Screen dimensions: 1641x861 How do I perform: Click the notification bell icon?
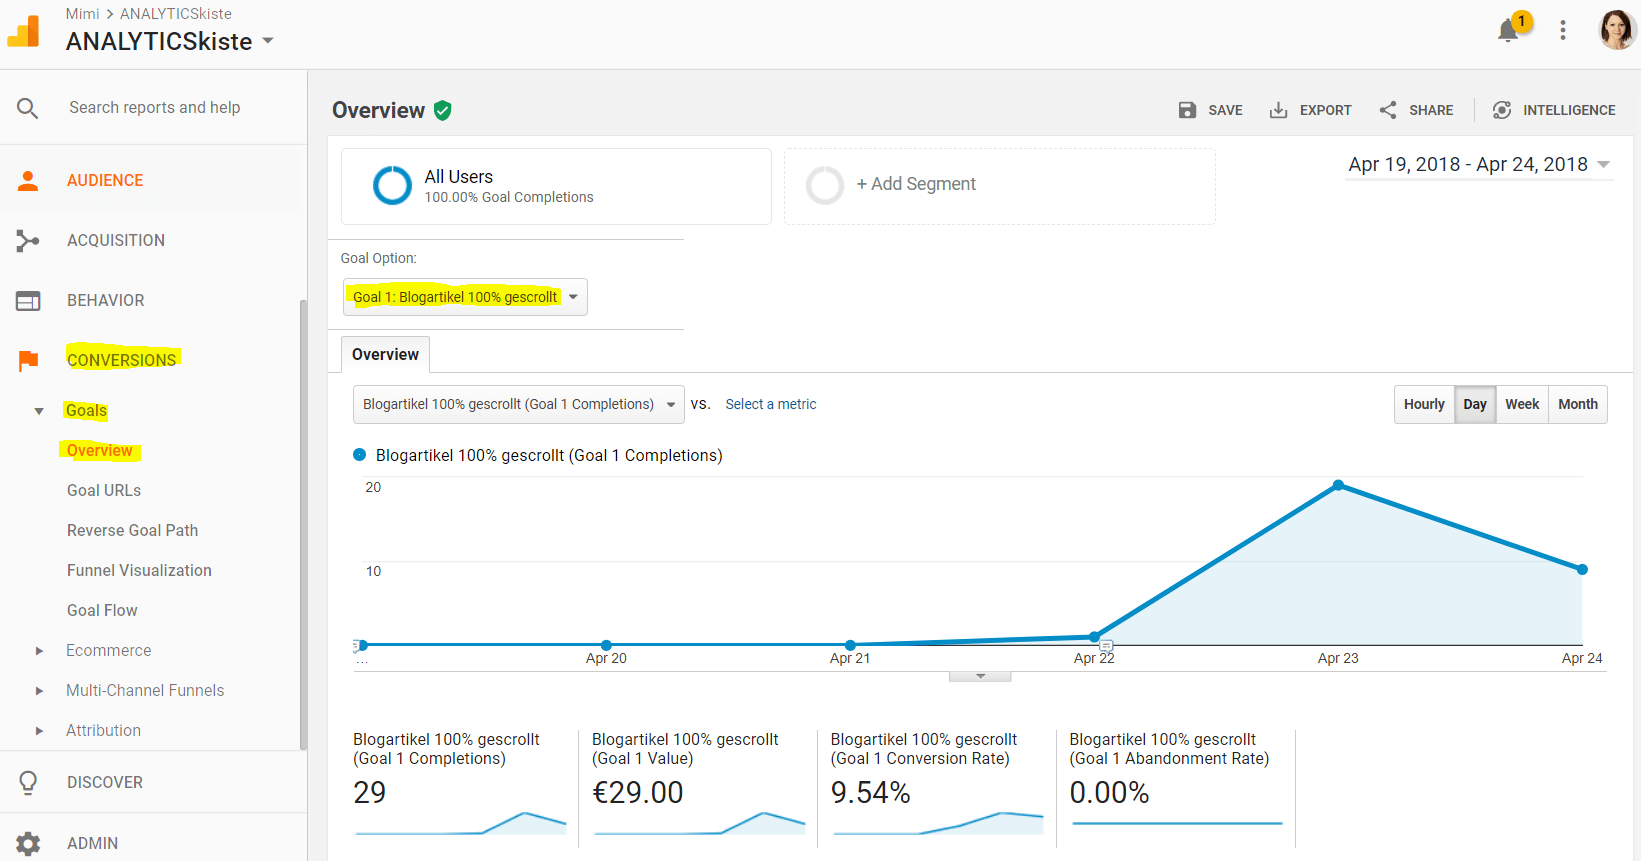pyautogui.click(x=1508, y=31)
